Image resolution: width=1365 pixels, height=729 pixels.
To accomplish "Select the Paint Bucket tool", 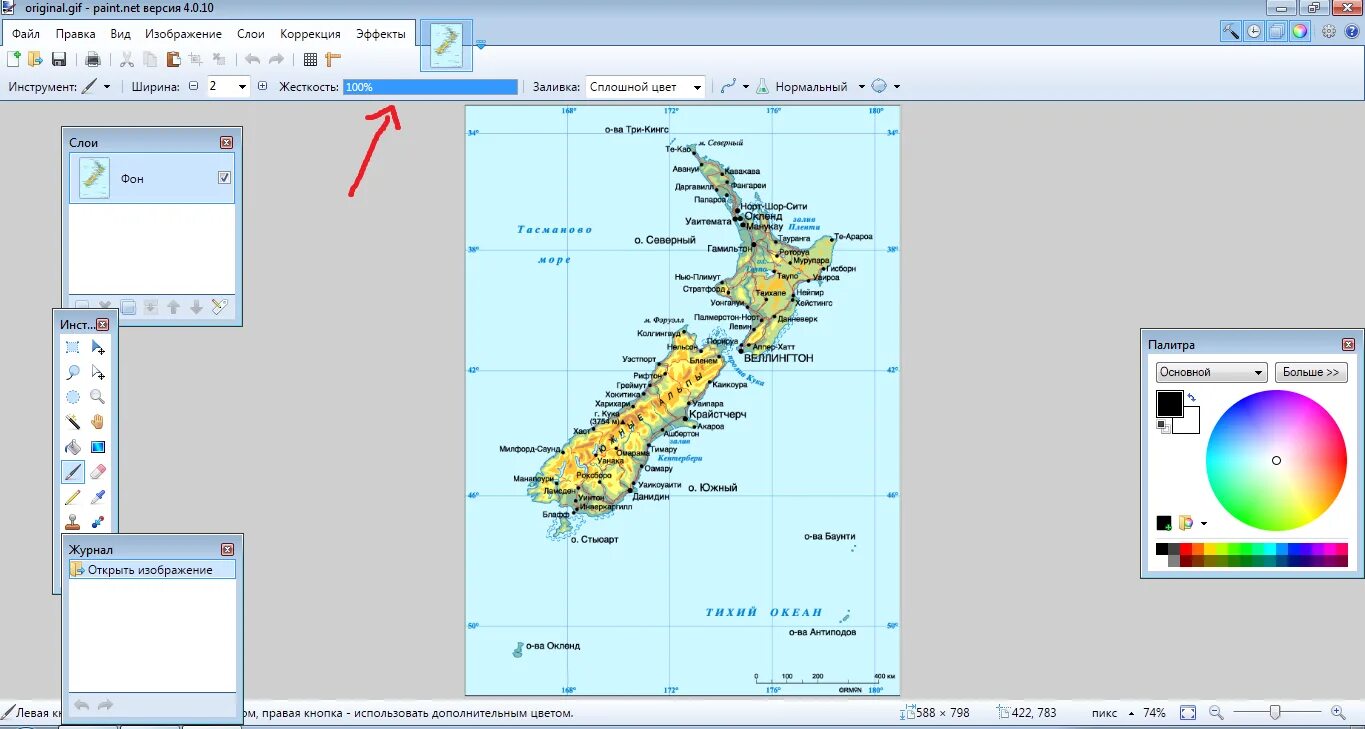I will click(x=73, y=447).
